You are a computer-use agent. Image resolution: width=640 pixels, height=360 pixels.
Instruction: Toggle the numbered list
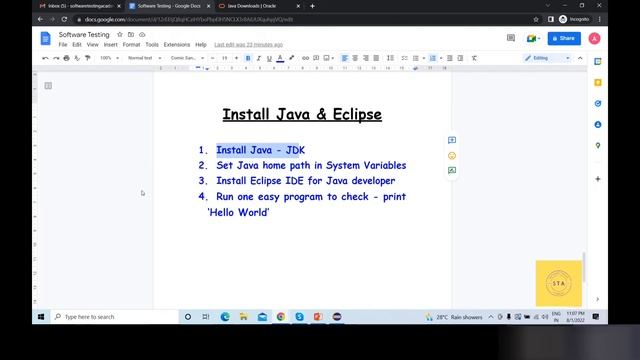433,58
